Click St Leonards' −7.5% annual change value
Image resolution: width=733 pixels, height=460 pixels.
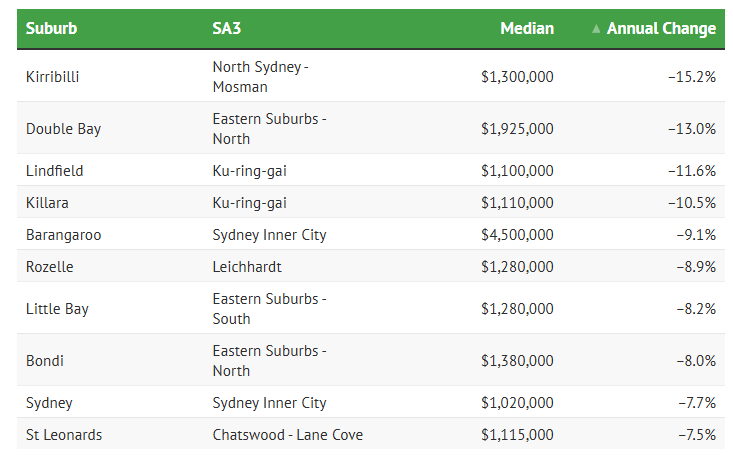coord(695,435)
